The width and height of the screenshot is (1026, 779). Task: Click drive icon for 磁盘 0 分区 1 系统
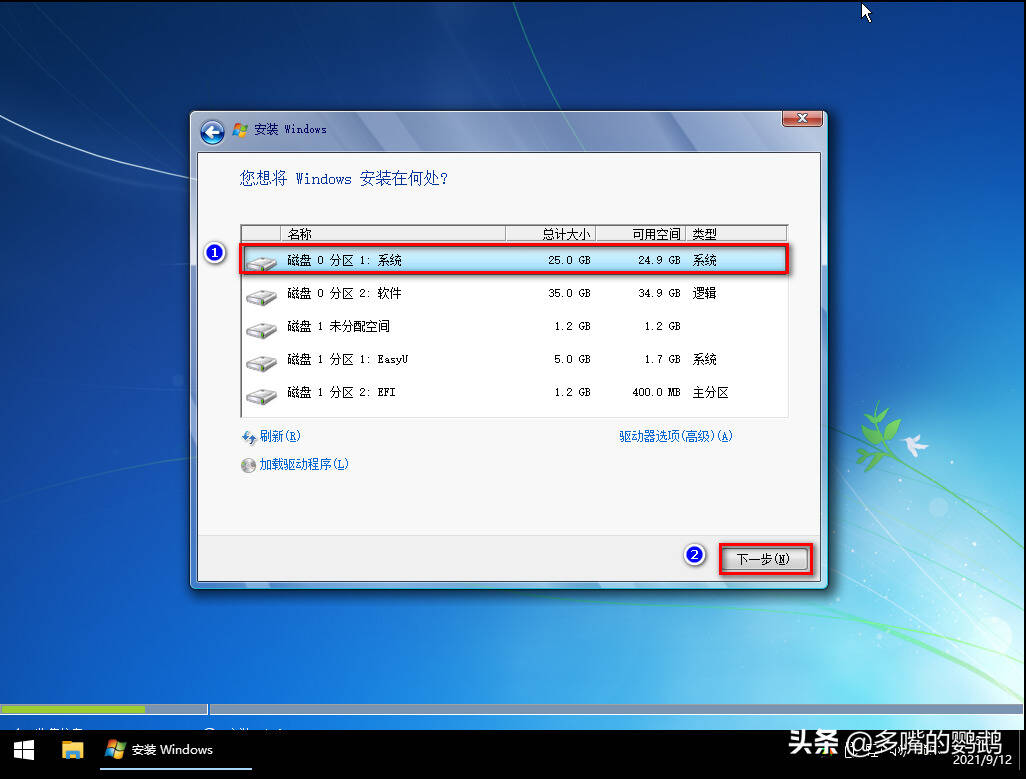pyautogui.click(x=262, y=263)
